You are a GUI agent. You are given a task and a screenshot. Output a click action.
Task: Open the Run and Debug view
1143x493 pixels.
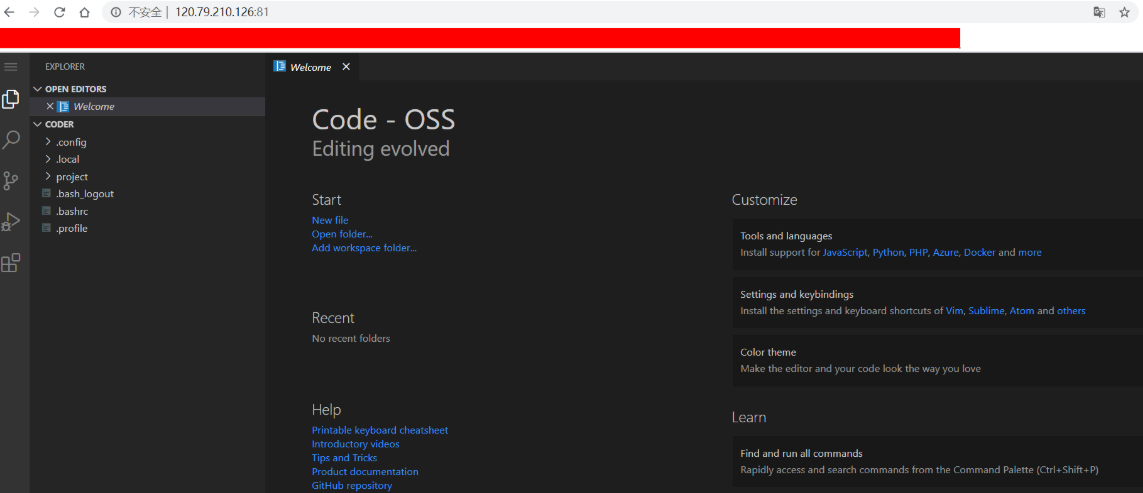click(11, 222)
